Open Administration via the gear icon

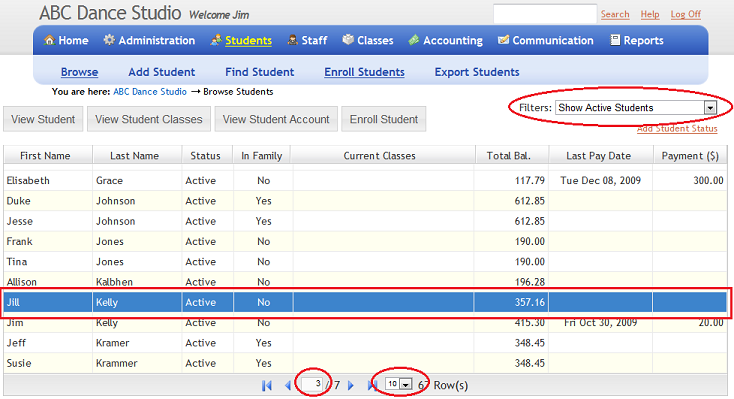pyautogui.click(x=109, y=40)
